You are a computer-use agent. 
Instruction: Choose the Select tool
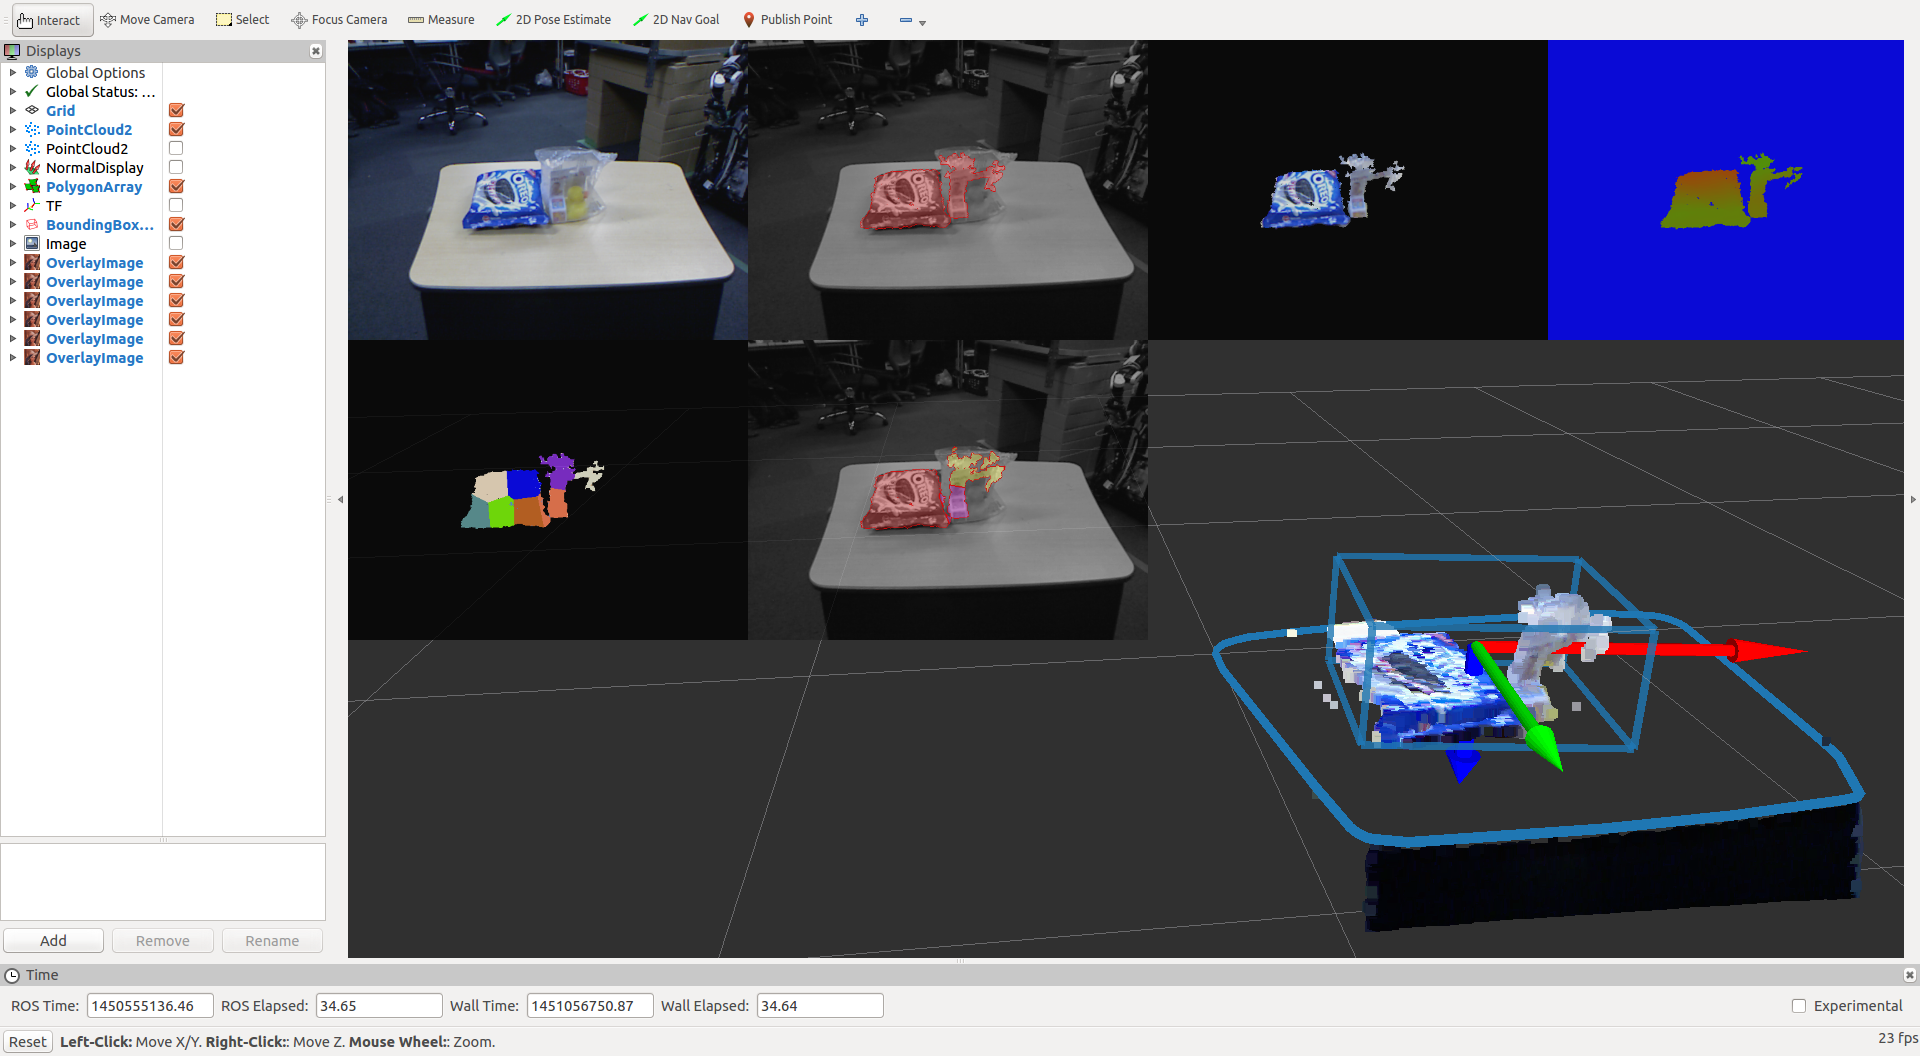click(243, 20)
